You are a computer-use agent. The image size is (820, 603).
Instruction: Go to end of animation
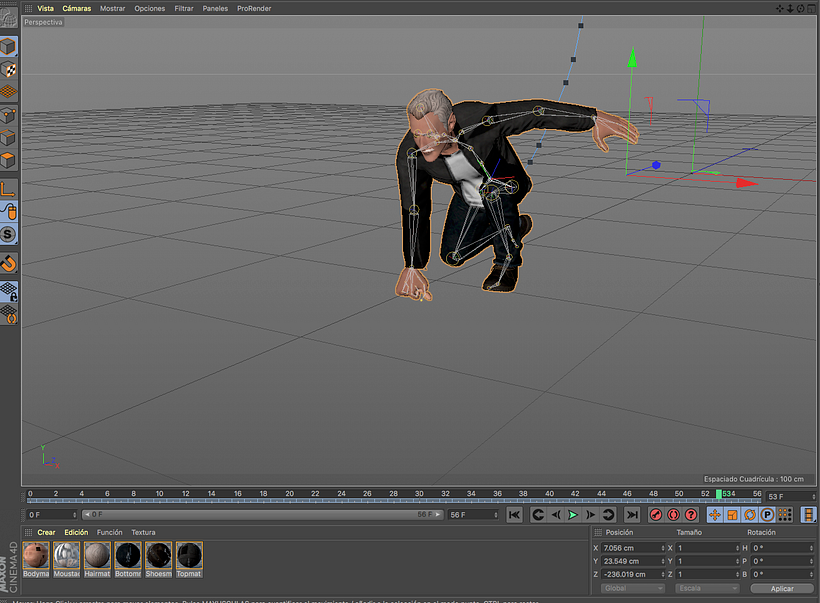pyautogui.click(x=632, y=515)
